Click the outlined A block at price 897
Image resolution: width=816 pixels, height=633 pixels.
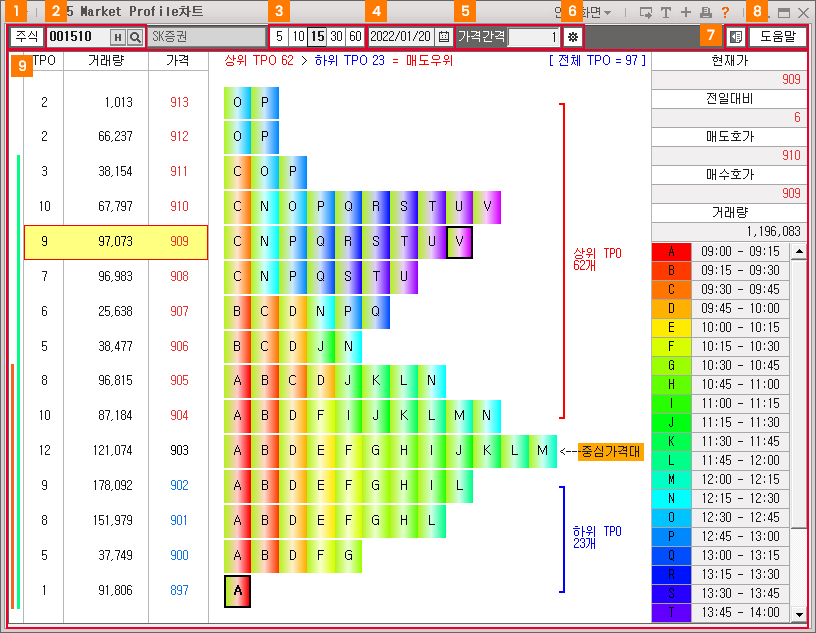(238, 591)
